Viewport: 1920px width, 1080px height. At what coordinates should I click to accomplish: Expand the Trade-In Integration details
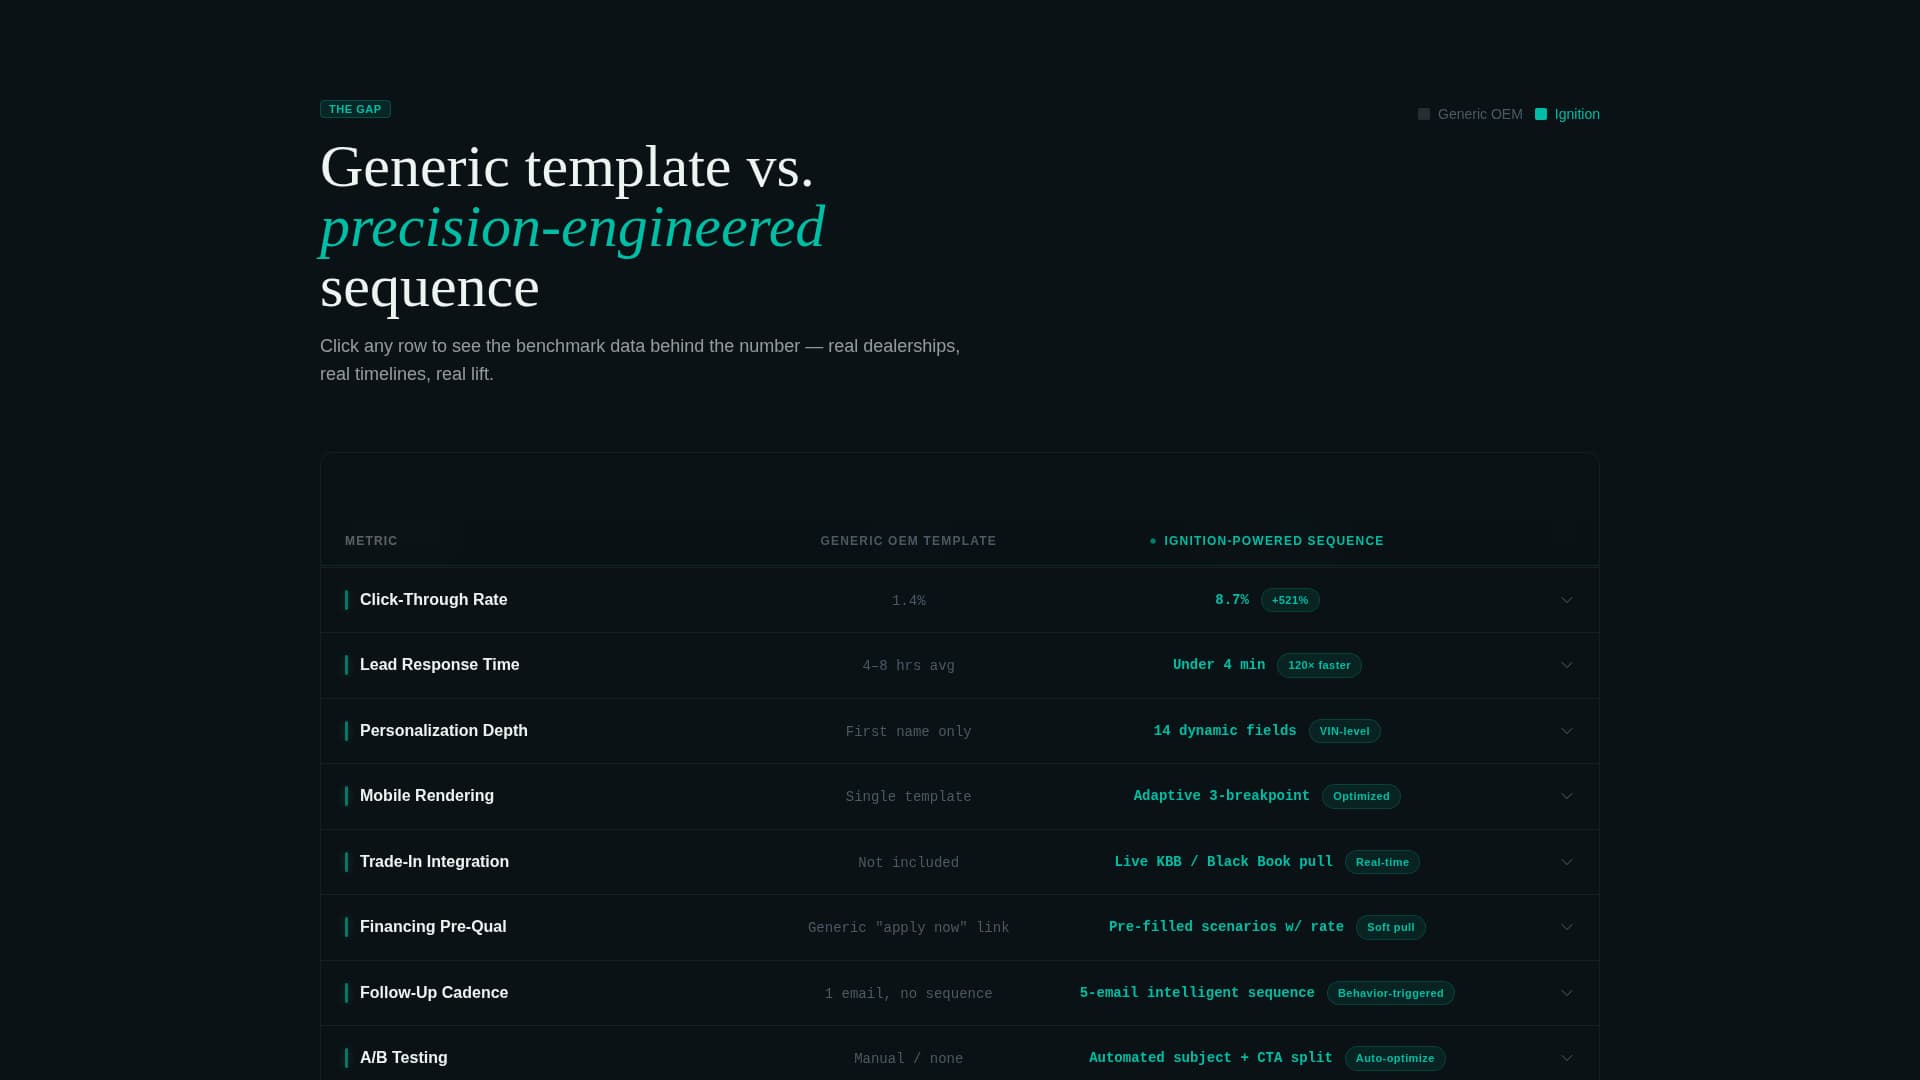coord(1566,861)
